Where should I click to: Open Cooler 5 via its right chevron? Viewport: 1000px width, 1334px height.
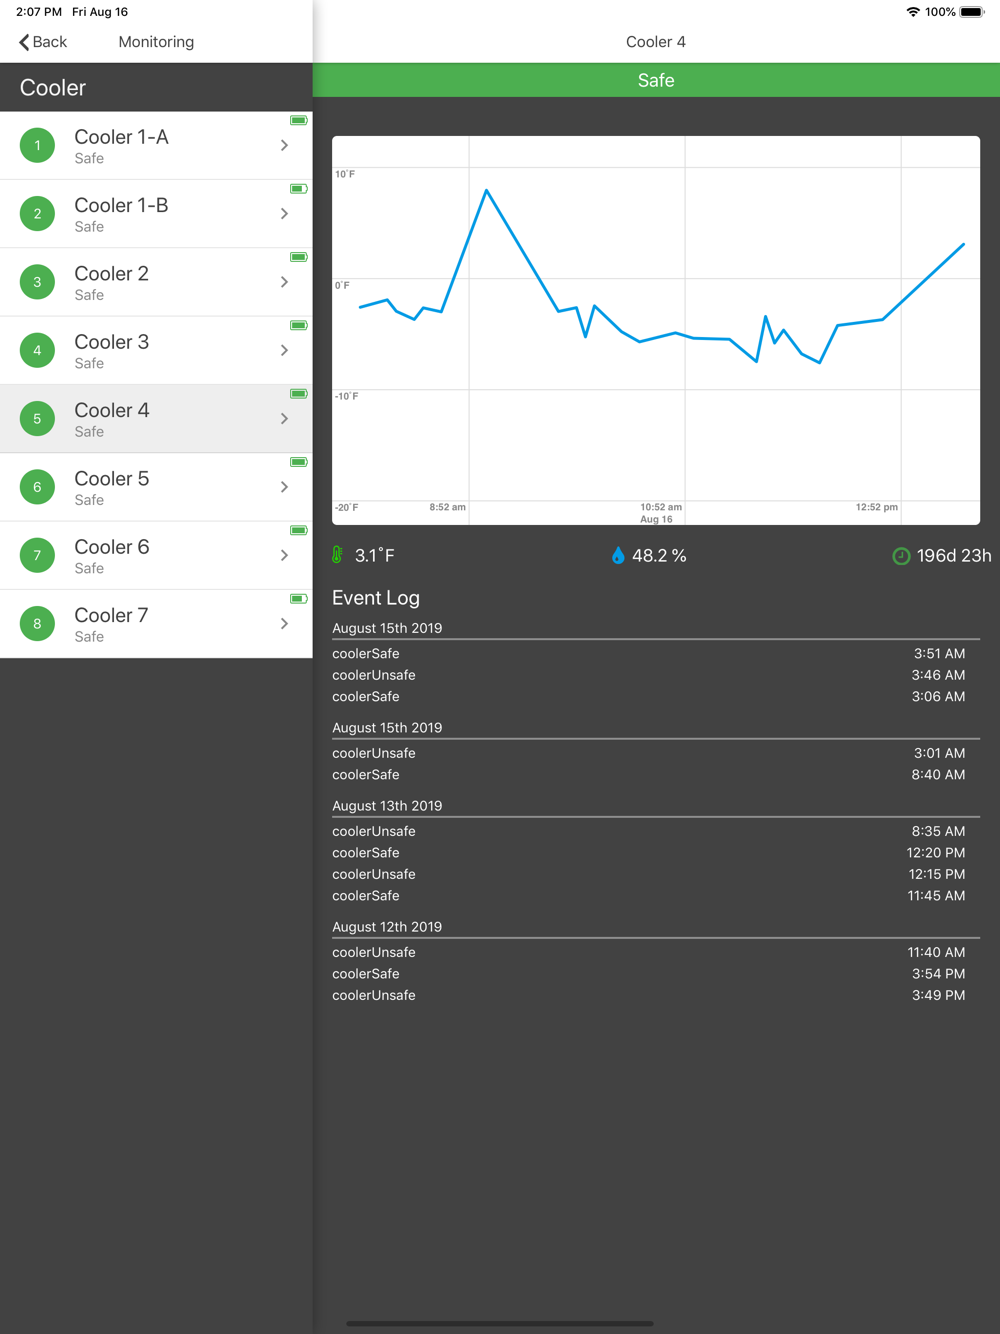(x=285, y=487)
